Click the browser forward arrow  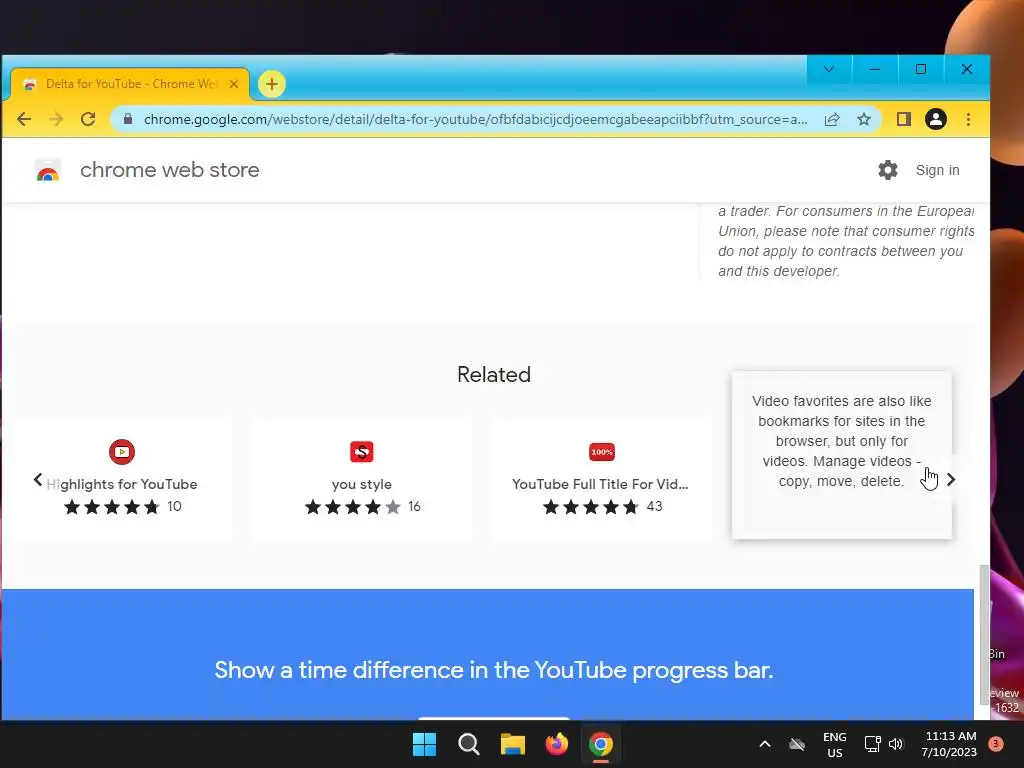(x=56, y=120)
